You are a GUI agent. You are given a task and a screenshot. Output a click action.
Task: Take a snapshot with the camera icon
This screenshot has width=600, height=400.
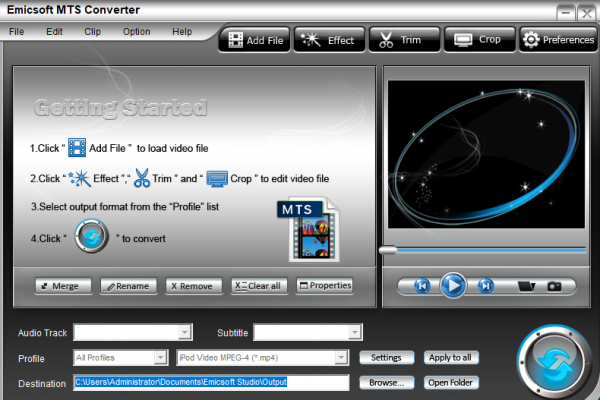(x=554, y=286)
